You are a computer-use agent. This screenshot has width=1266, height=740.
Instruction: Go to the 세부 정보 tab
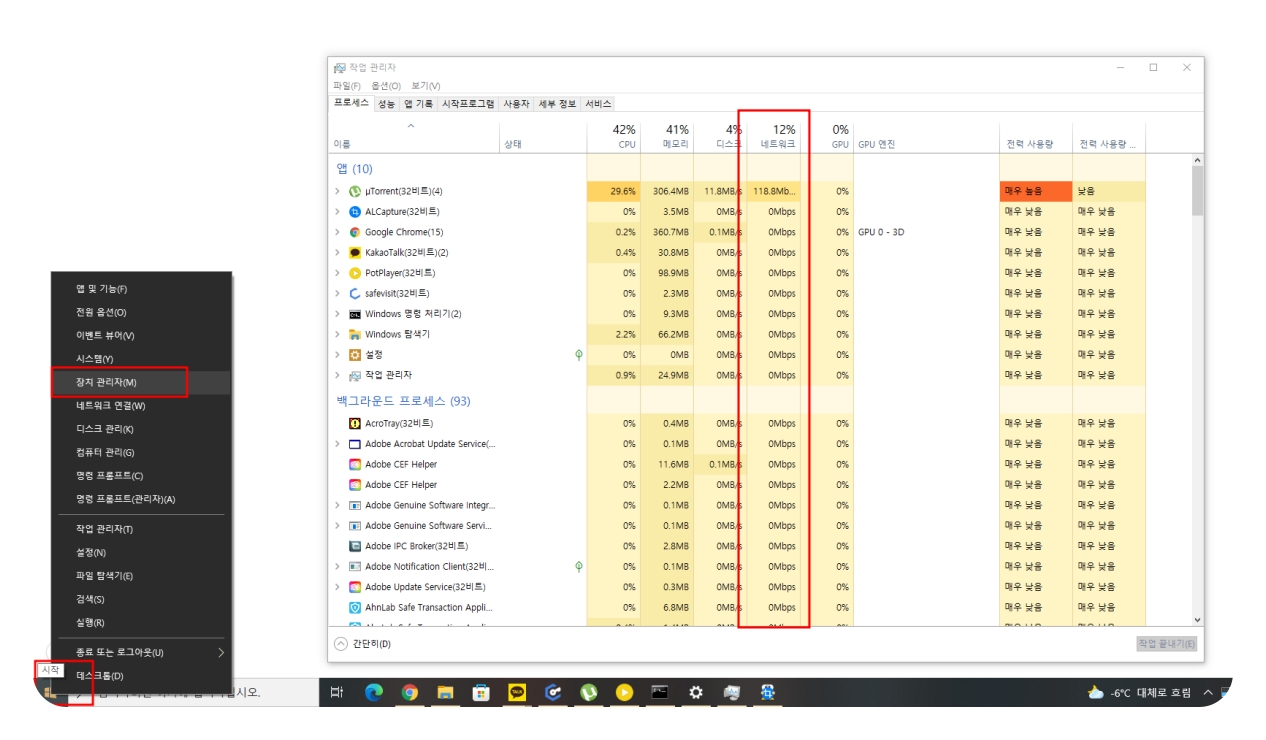point(557,104)
